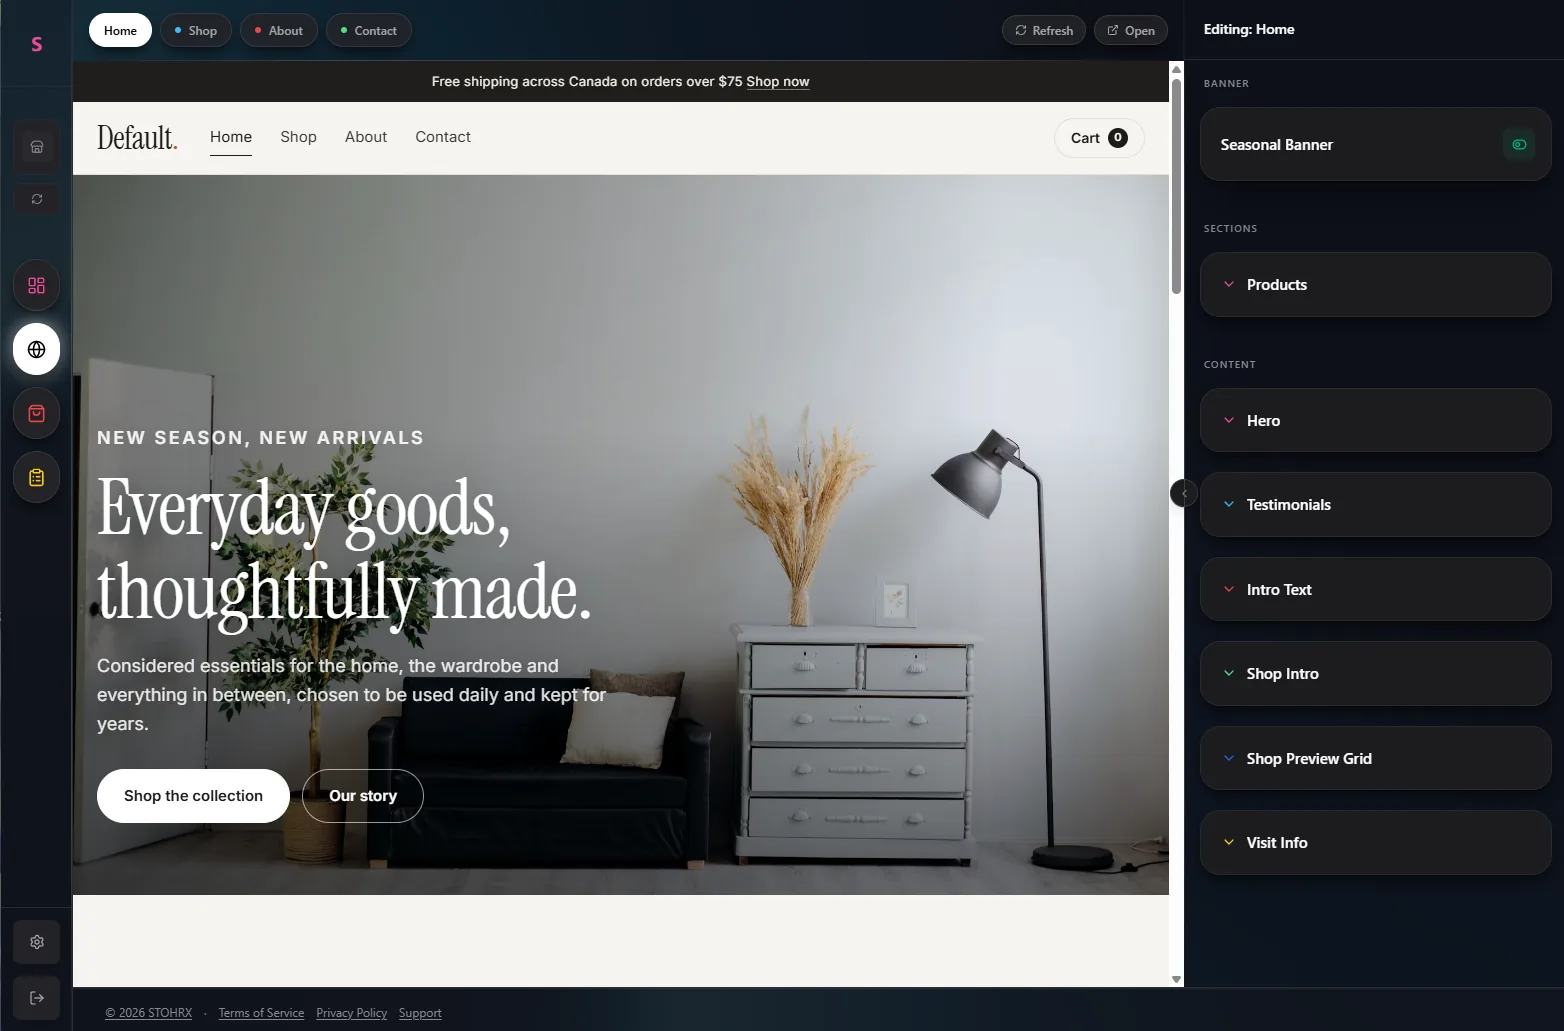The image size is (1564, 1031).
Task: Switch to the Home page tab
Action: pos(120,30)
